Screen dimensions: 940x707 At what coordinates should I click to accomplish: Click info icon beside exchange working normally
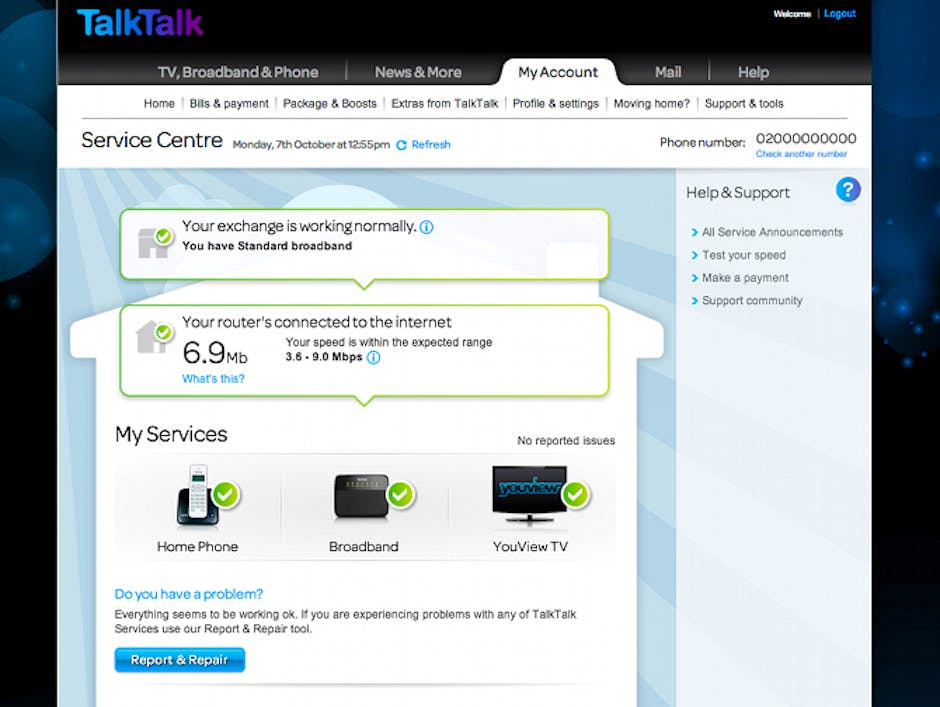pos(426,227)
